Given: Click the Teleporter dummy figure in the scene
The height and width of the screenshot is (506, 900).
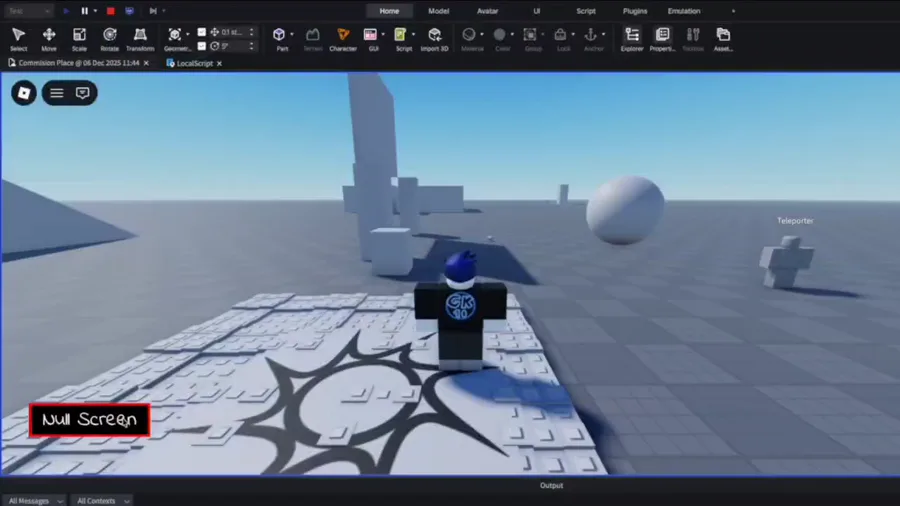Looking at the screenshot, I should click(x=786, y=262).
